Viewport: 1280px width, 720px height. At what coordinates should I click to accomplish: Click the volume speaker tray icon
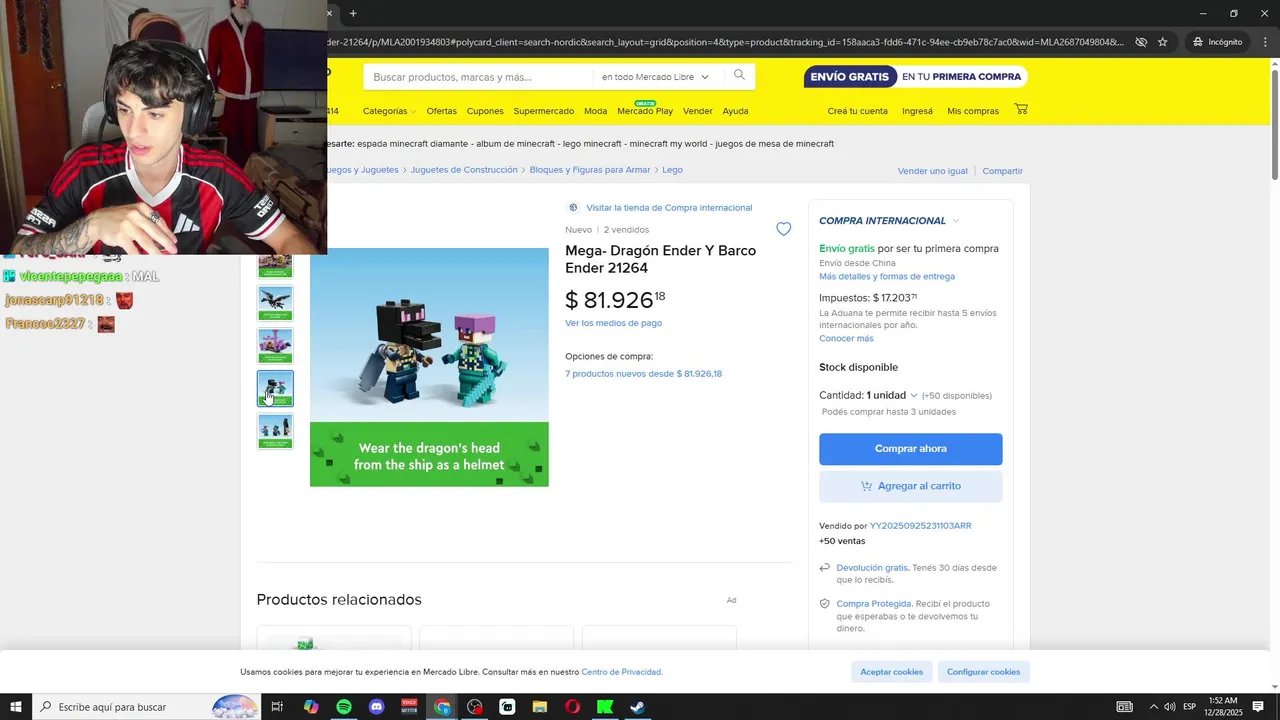(1170, 707)
